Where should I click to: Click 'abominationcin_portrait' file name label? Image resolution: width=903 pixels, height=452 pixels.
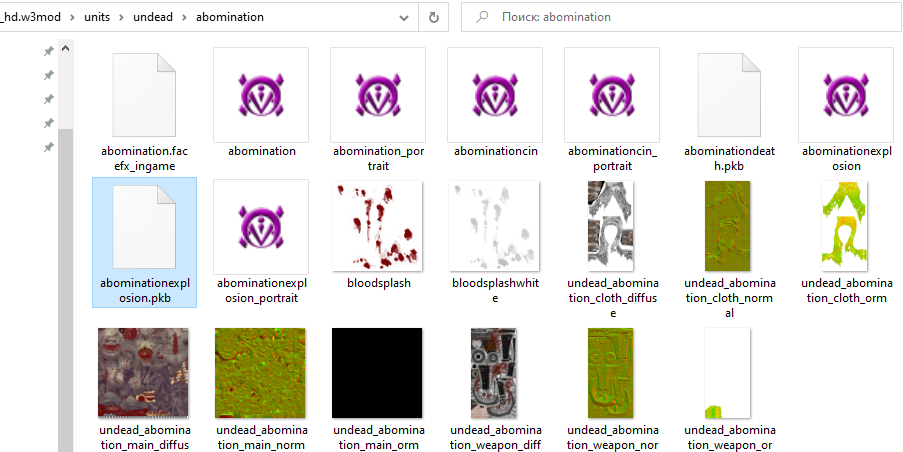(612, 158)
